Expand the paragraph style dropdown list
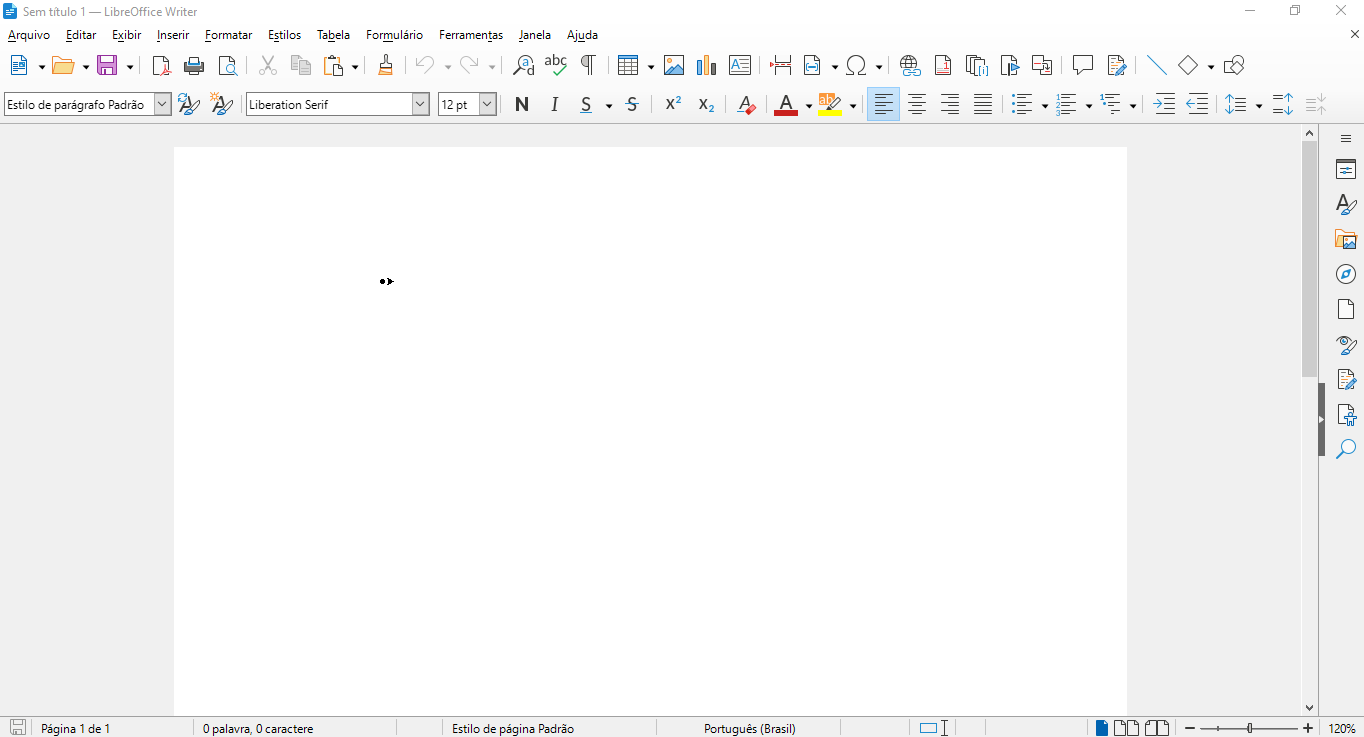 pyautogui.click(x=162, y=104)
